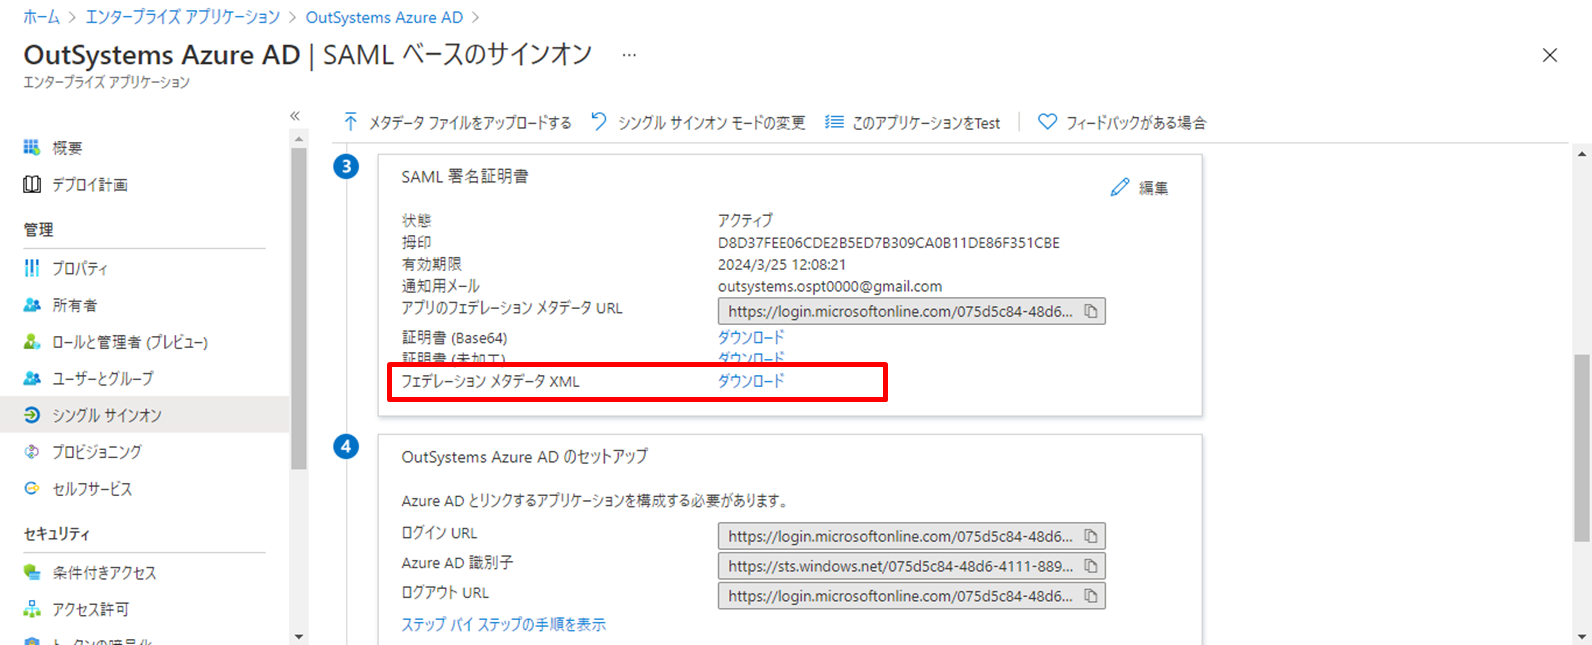This screenshot has height=645, width=1592.
Task: Copy the login URL value
Action: coord(1091,537)
